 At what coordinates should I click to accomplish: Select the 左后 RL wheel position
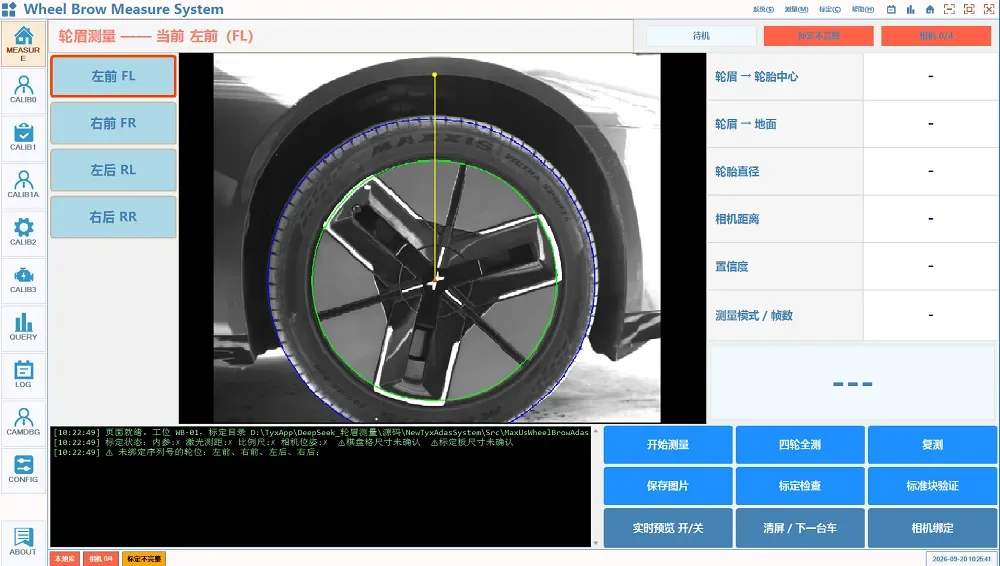[x=114, y=170]
